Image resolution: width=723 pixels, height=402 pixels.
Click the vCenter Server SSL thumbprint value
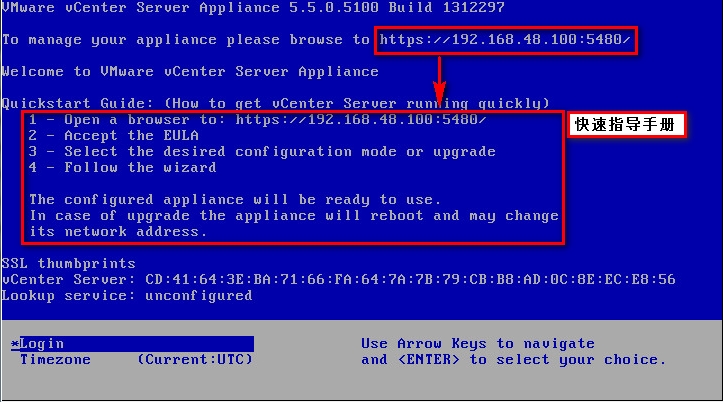tap(410, 279)
